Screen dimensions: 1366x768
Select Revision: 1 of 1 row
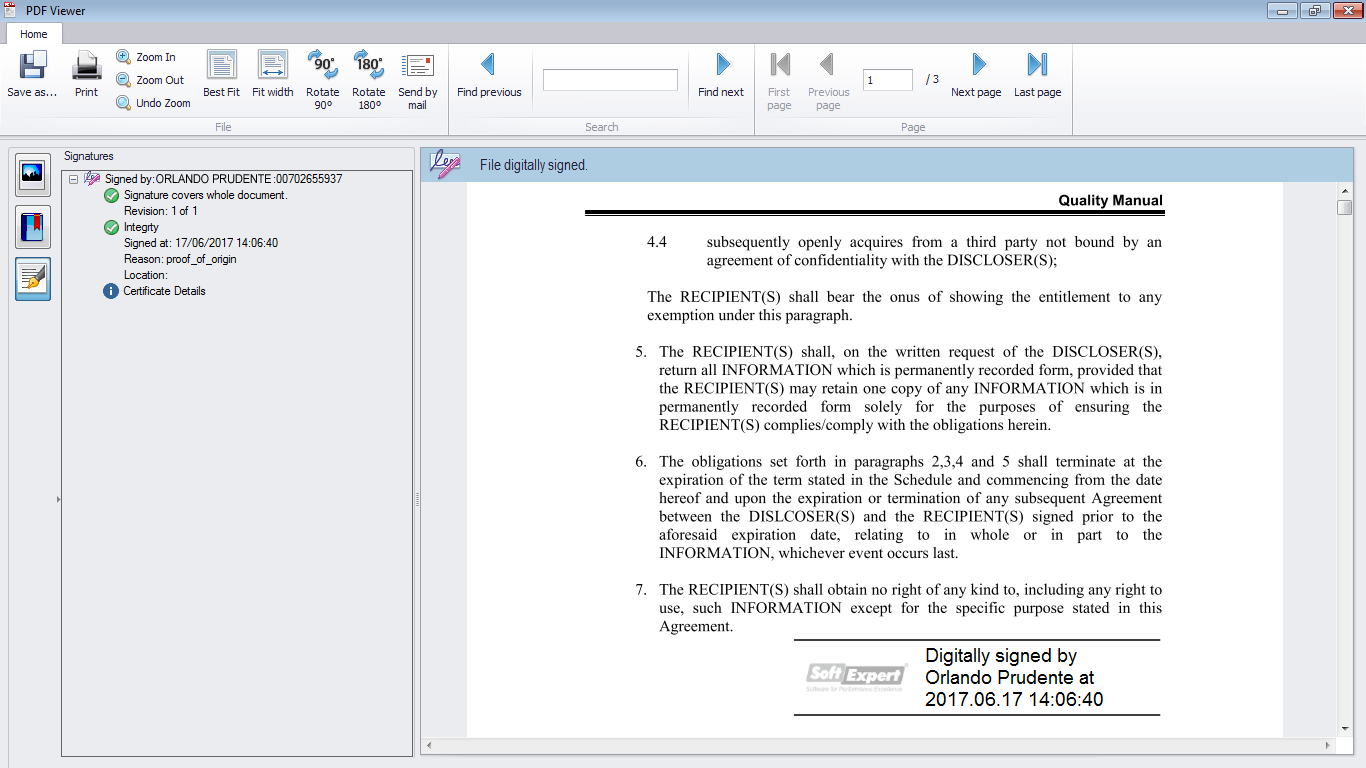pos(160,211)
